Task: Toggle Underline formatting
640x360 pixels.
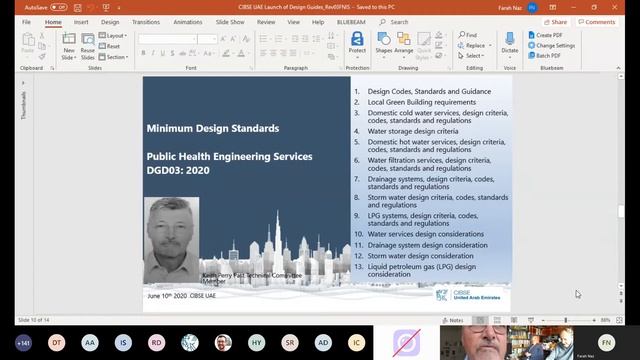Action: click(163, 53)
